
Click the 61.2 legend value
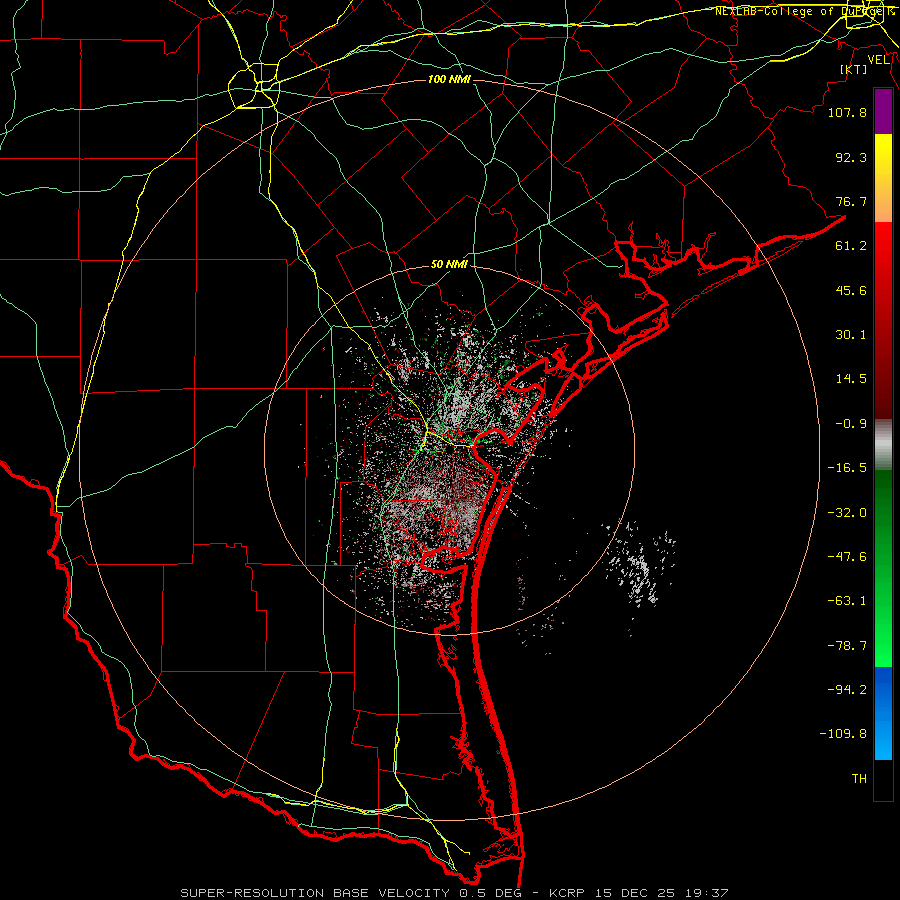[x=851, y=246]
